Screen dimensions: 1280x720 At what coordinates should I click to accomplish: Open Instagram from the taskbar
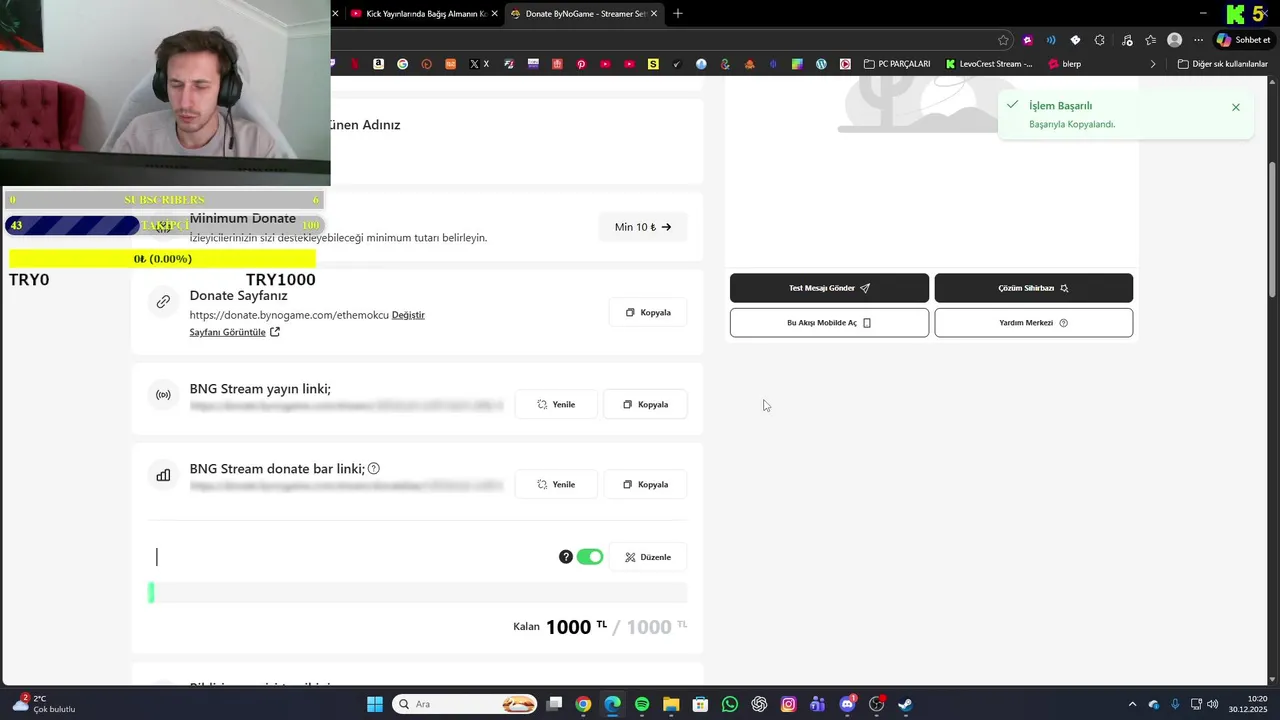pyautogui.click(x=789, y=704)
